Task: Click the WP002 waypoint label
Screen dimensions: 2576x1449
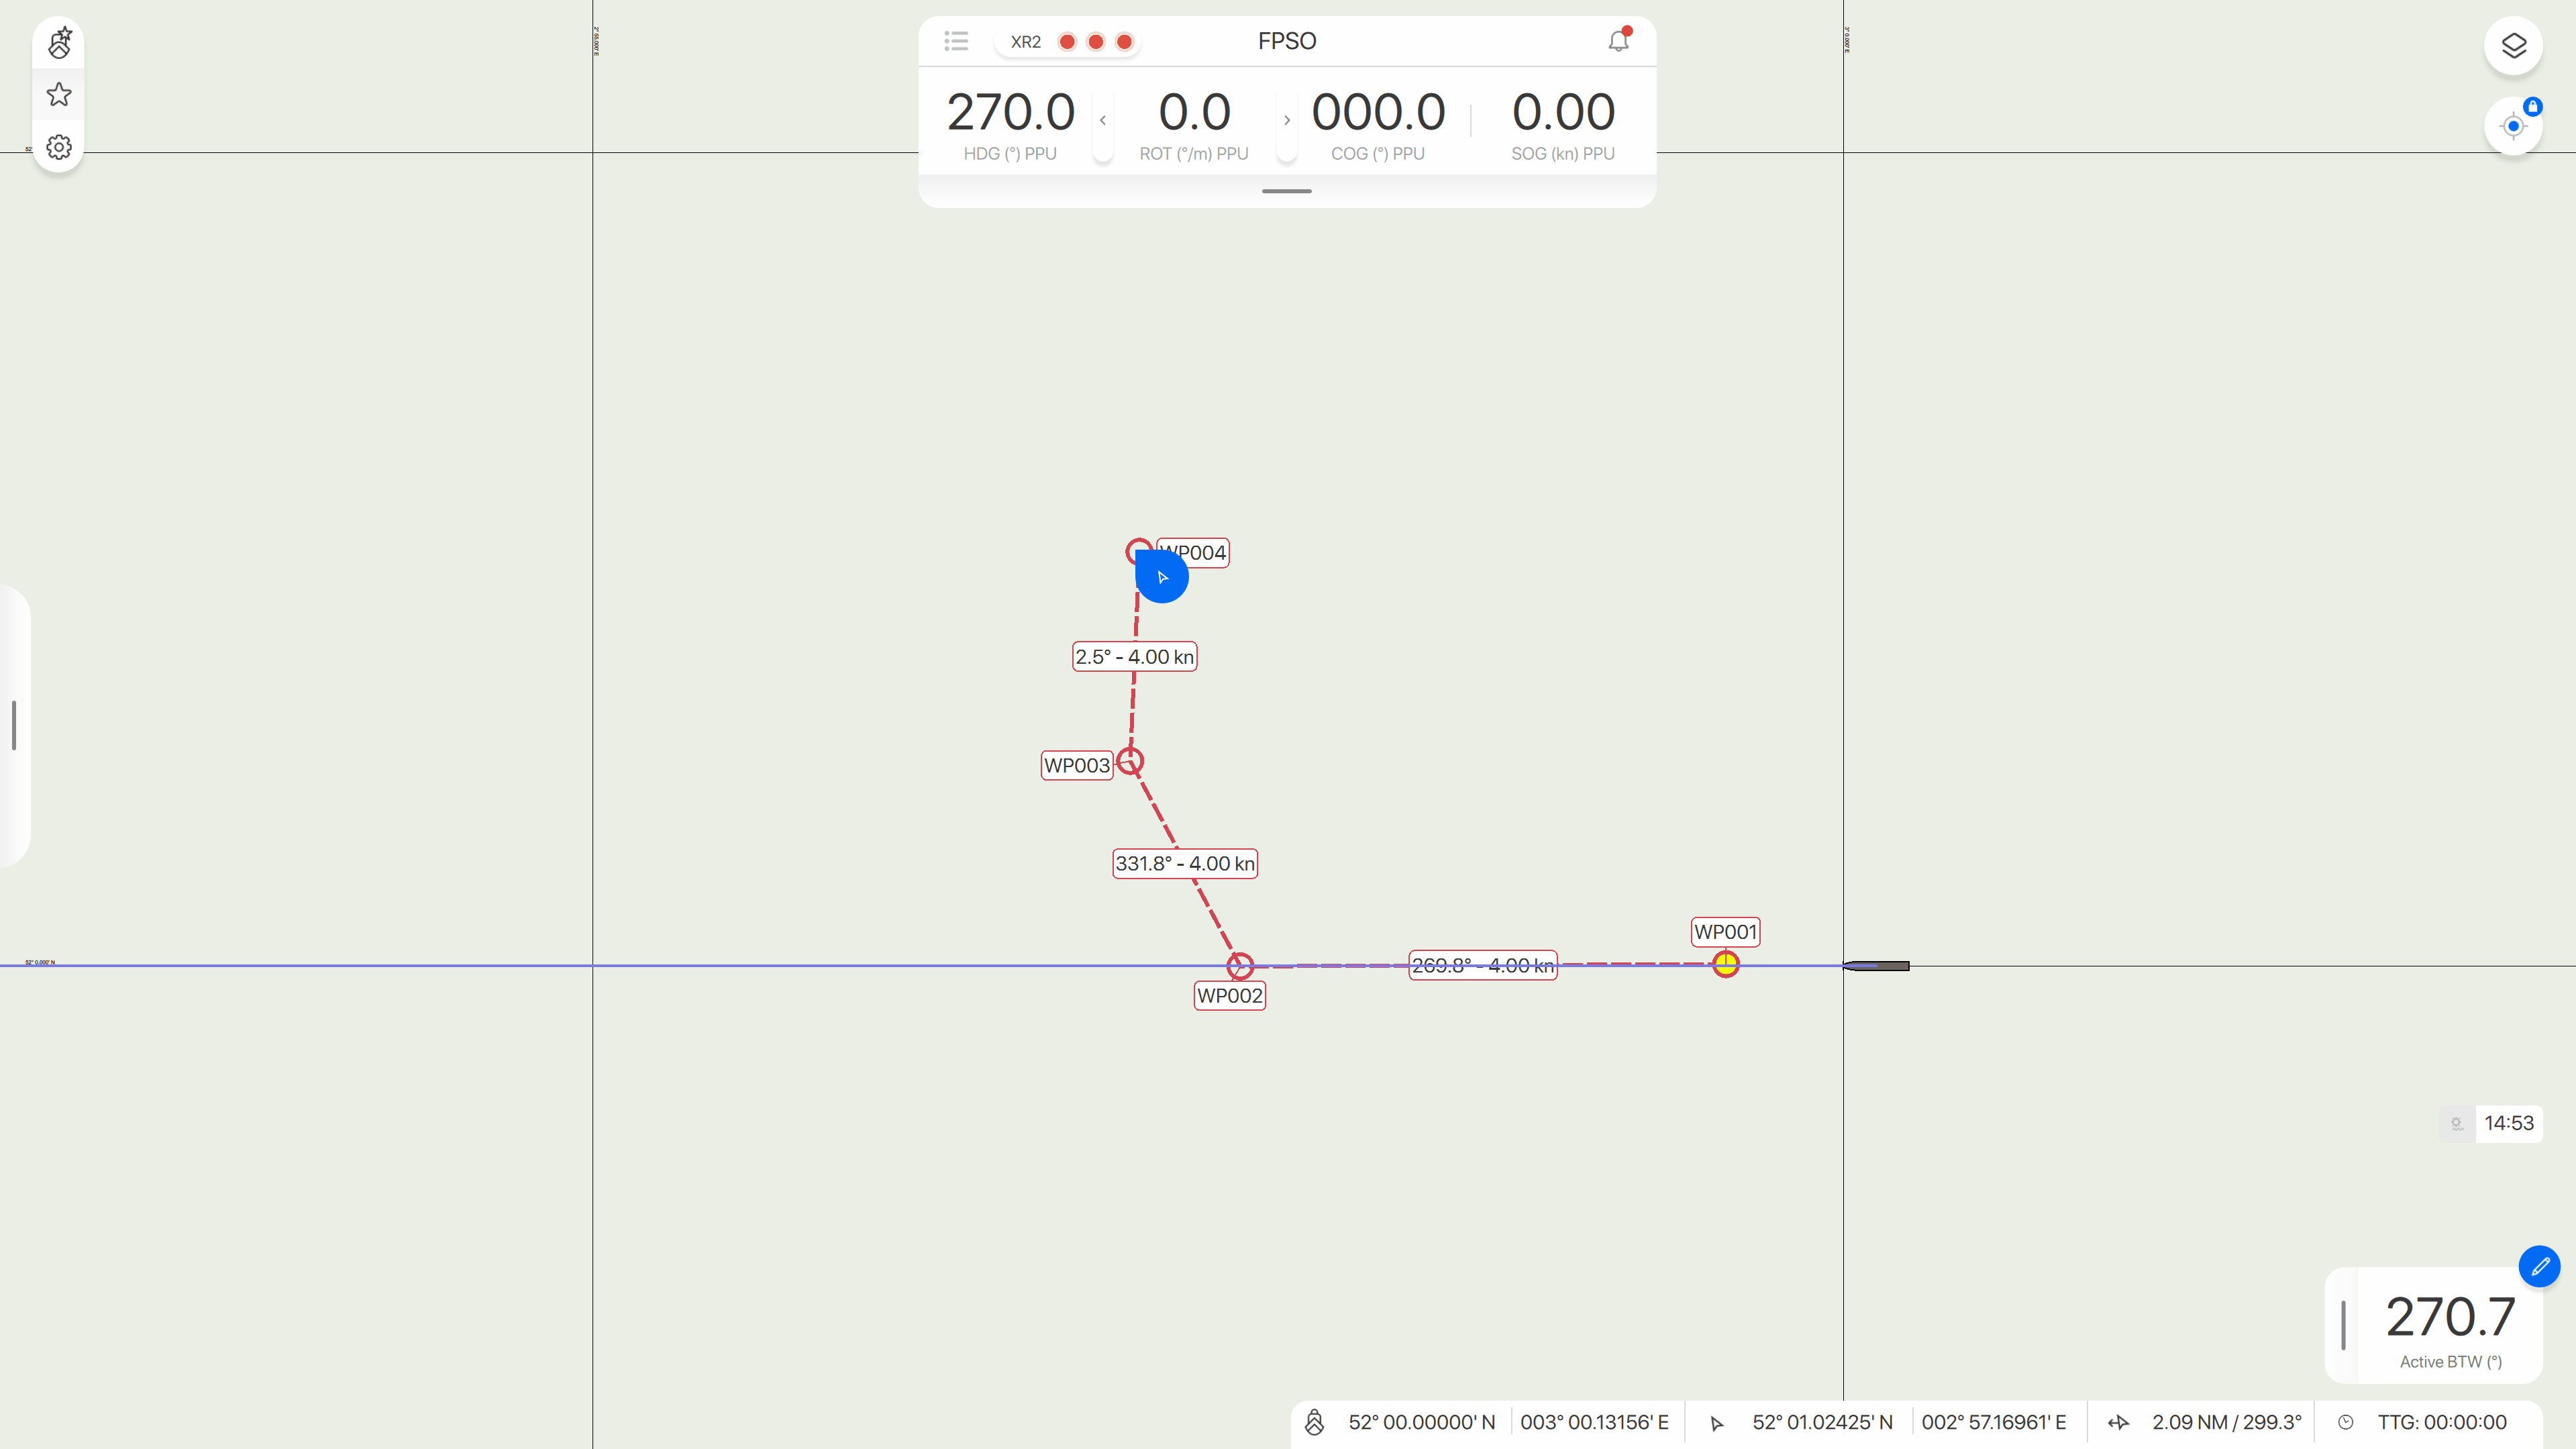Action: coord(1229,996)
